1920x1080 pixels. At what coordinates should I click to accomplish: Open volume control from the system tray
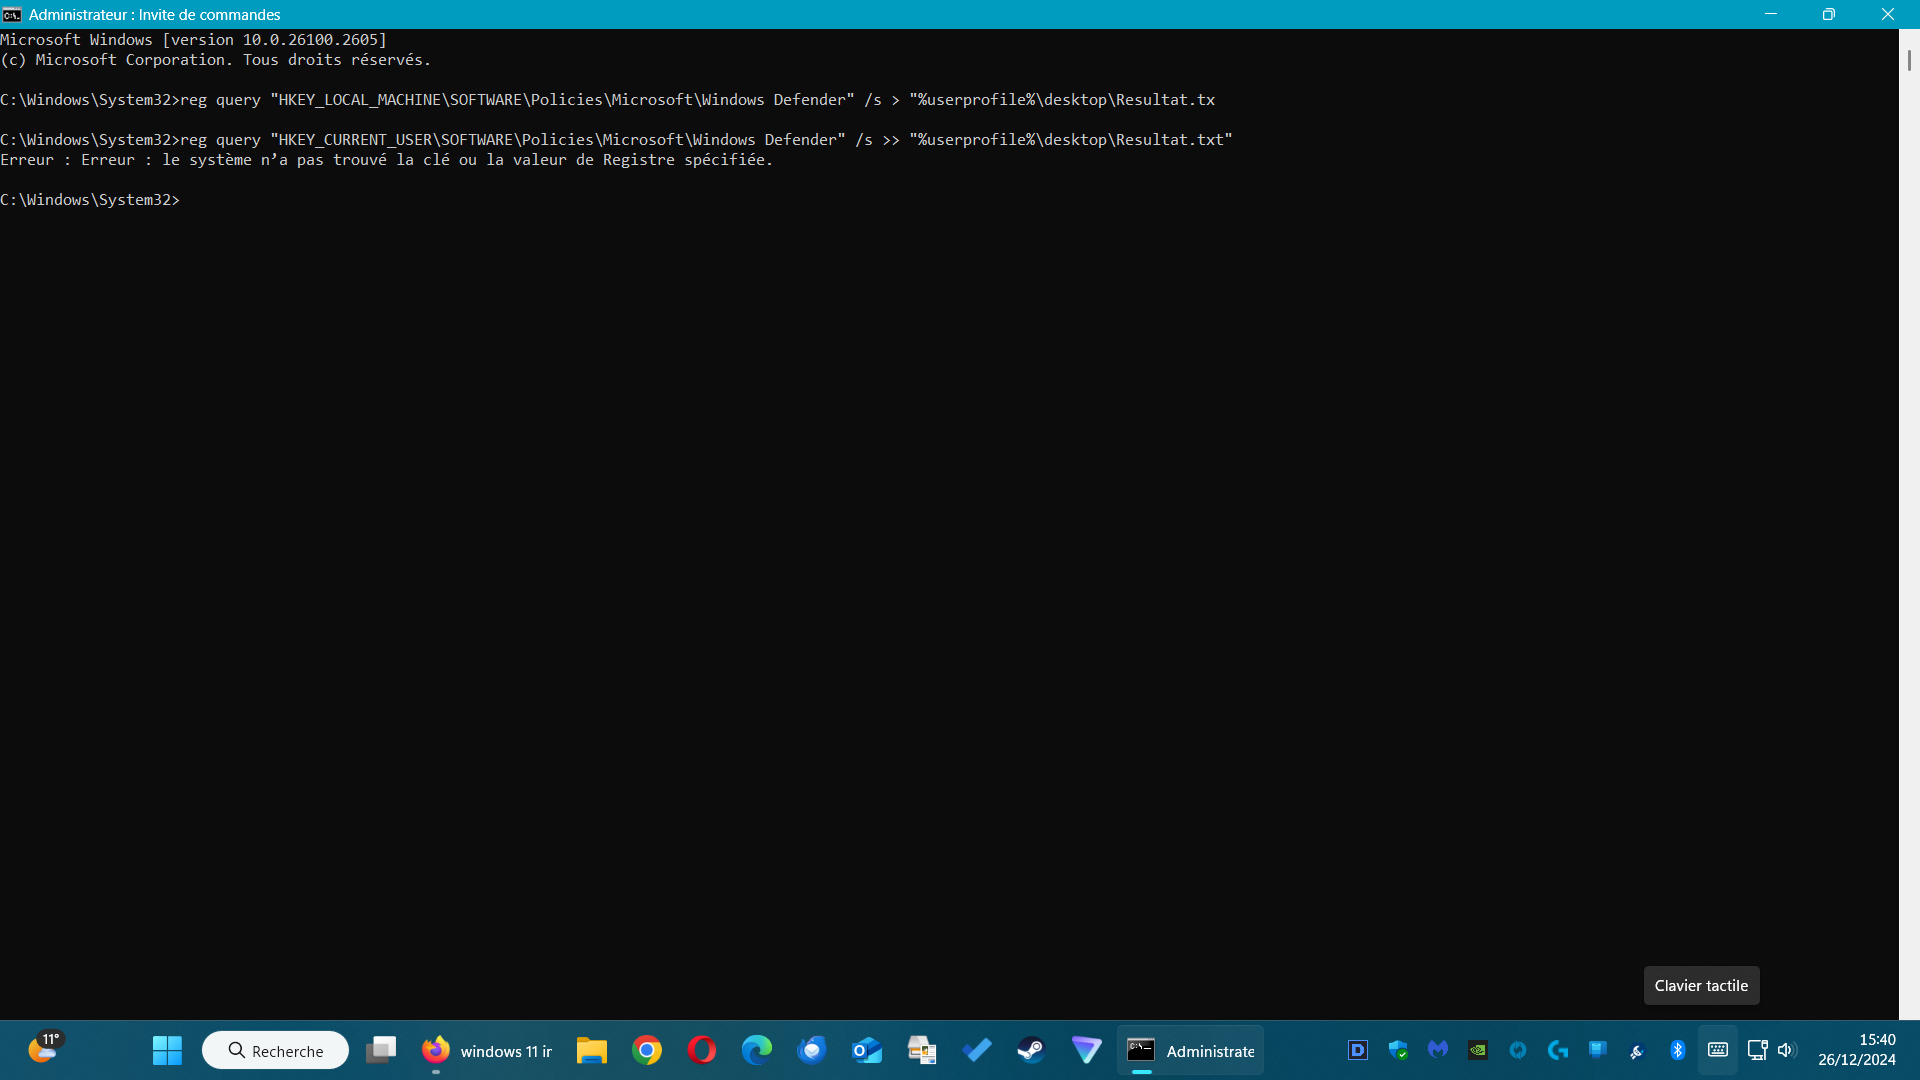click(x=1787, y=1050)
